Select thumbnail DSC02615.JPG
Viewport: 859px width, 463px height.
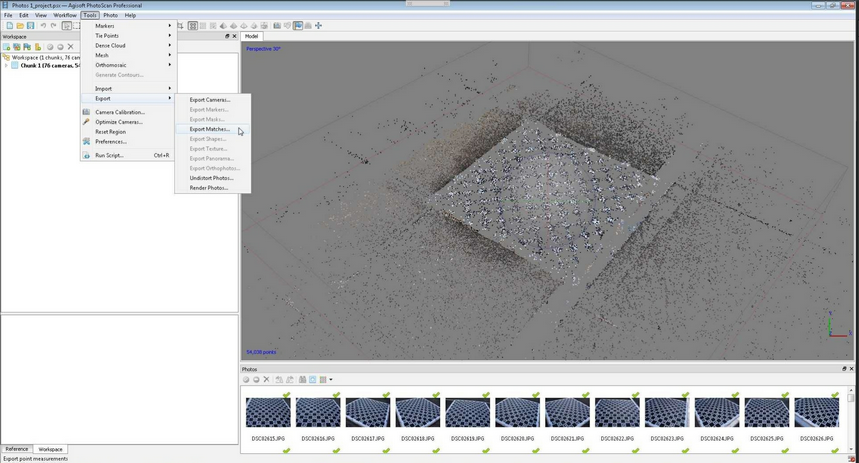(268, 412)
